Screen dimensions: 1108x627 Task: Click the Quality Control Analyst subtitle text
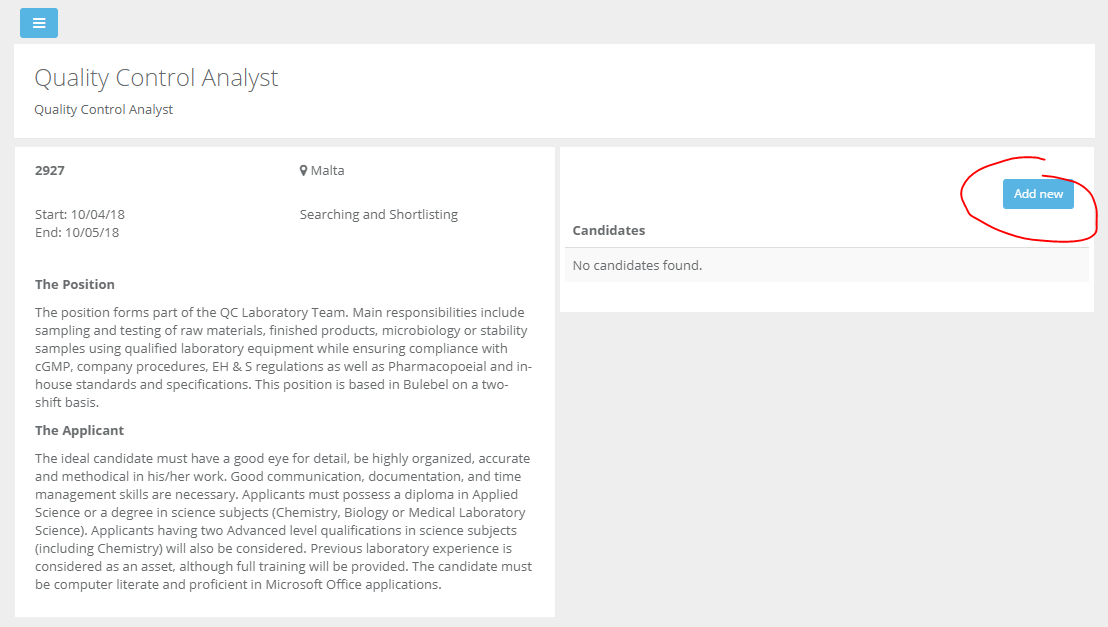104,110
